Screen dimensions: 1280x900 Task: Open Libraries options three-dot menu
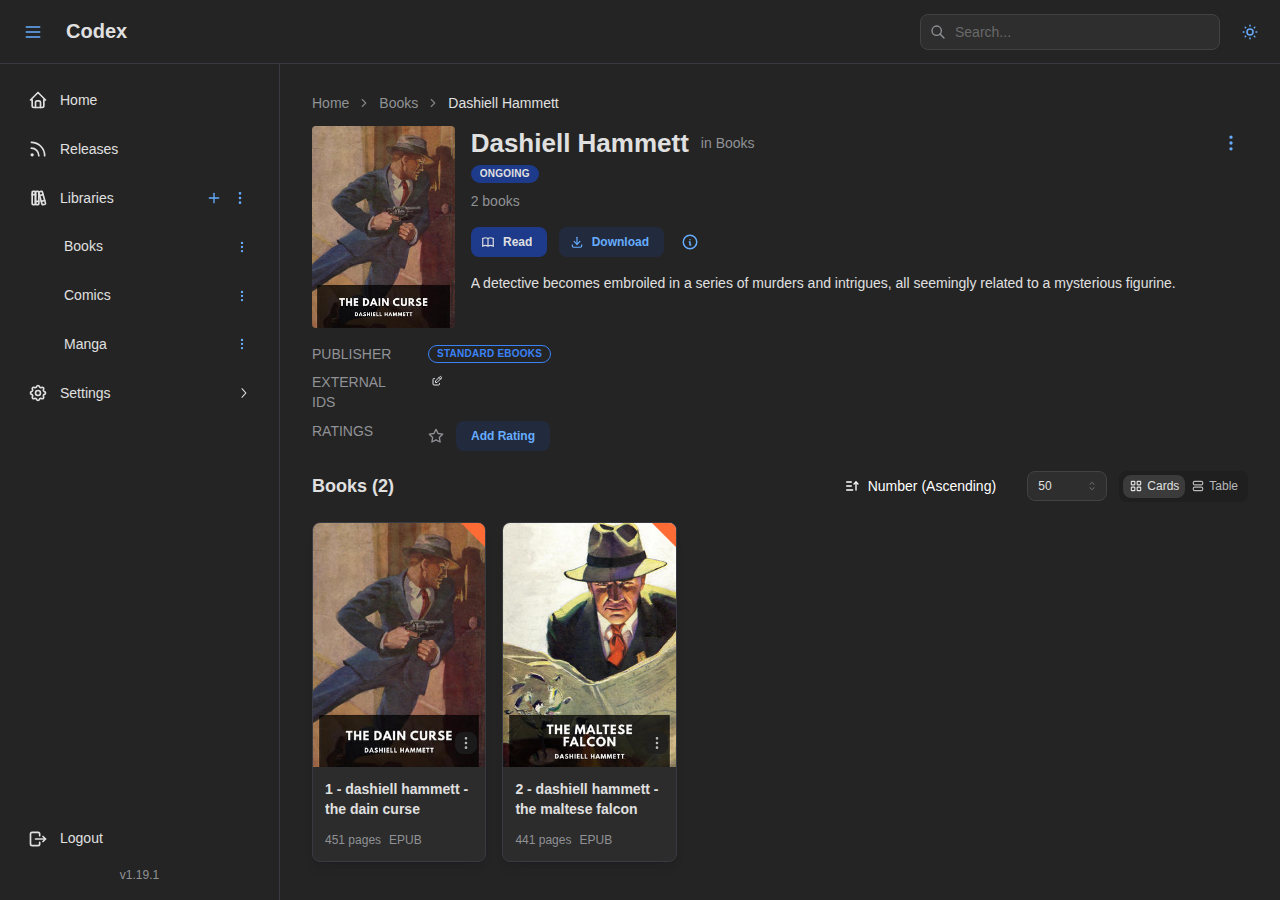click(x=240, y=198)
